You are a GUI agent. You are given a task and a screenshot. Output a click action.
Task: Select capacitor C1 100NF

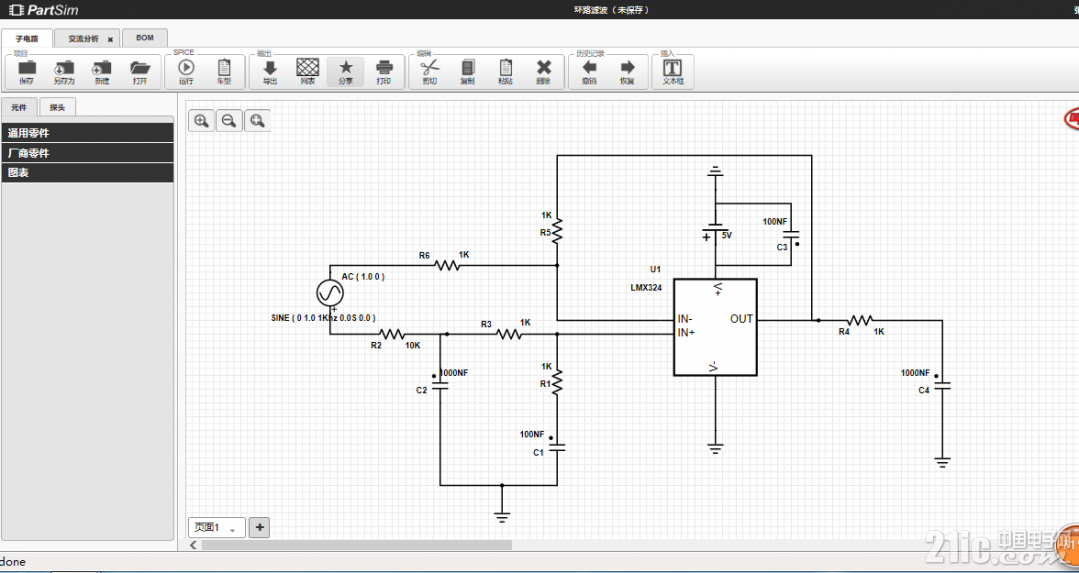click(557, 448)
